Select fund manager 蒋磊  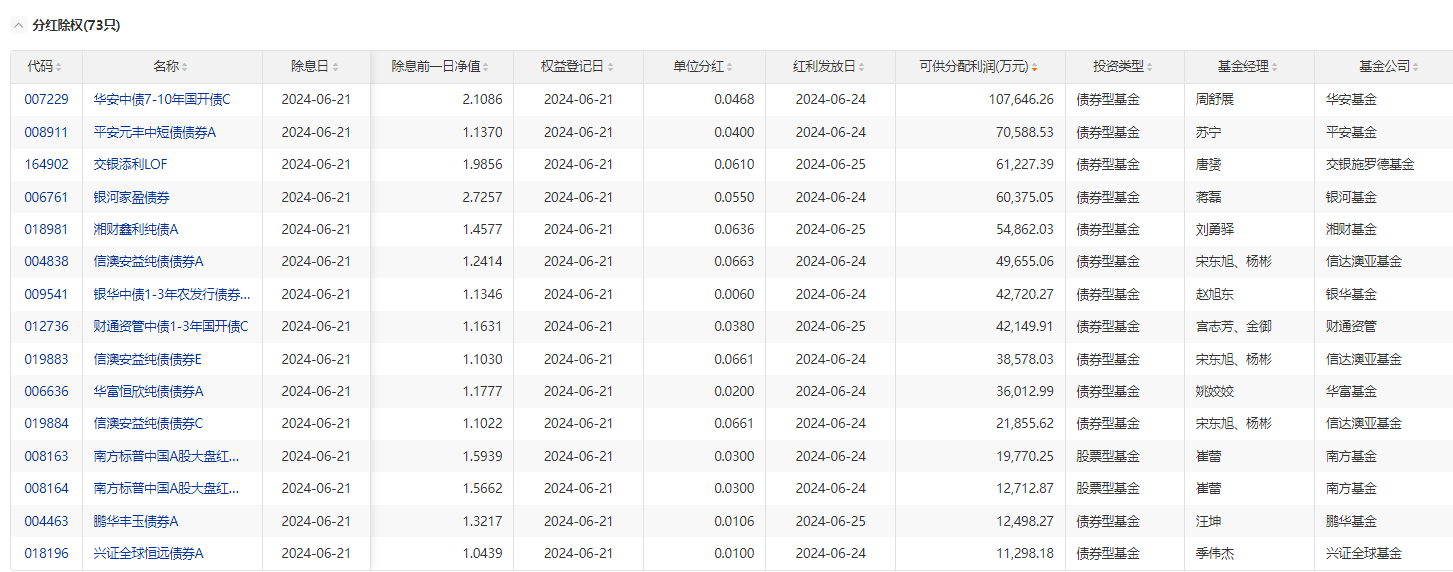[x=1209, y=197]
